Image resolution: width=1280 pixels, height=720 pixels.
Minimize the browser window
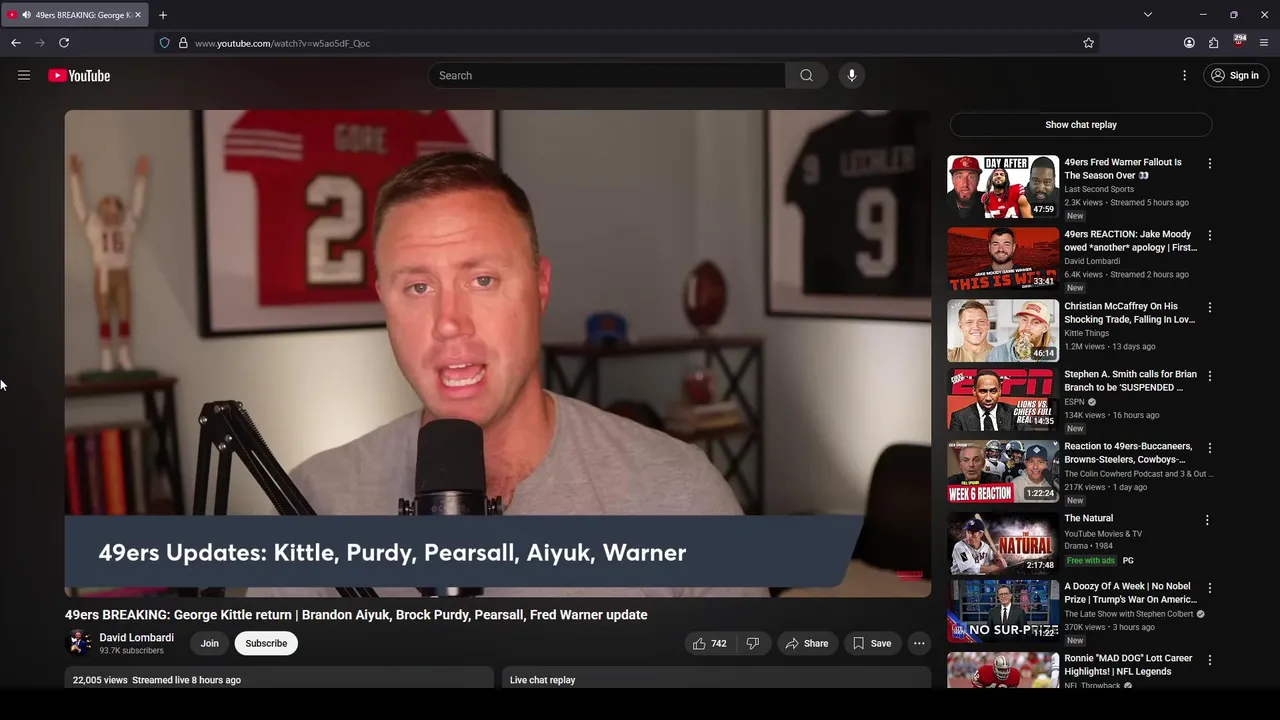[1203, 15]
